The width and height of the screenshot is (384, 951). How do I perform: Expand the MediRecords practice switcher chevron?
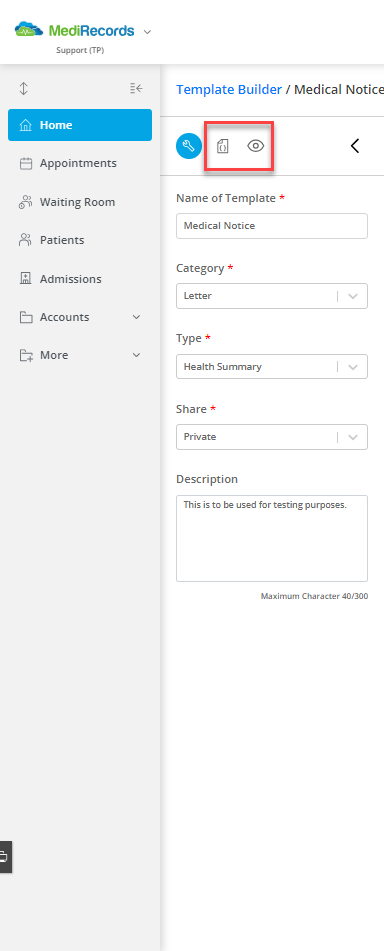[147, 32]
